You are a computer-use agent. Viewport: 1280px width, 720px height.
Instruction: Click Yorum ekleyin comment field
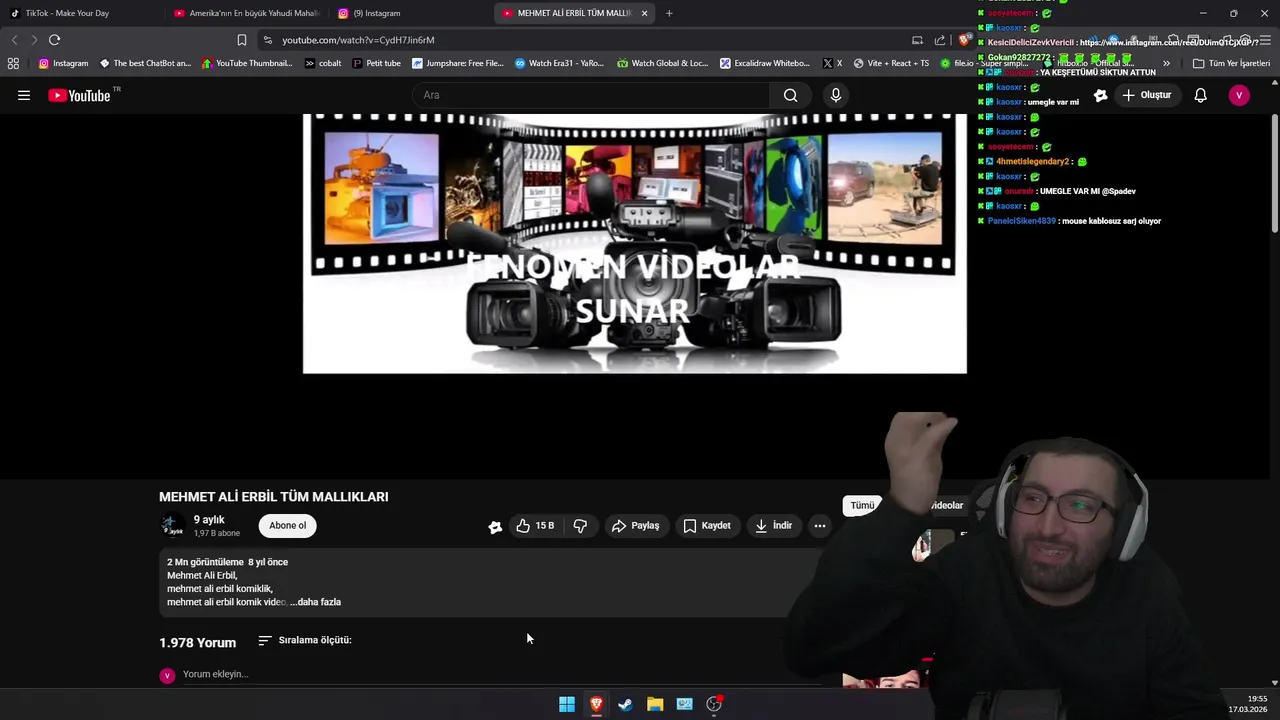coord(500,674)
